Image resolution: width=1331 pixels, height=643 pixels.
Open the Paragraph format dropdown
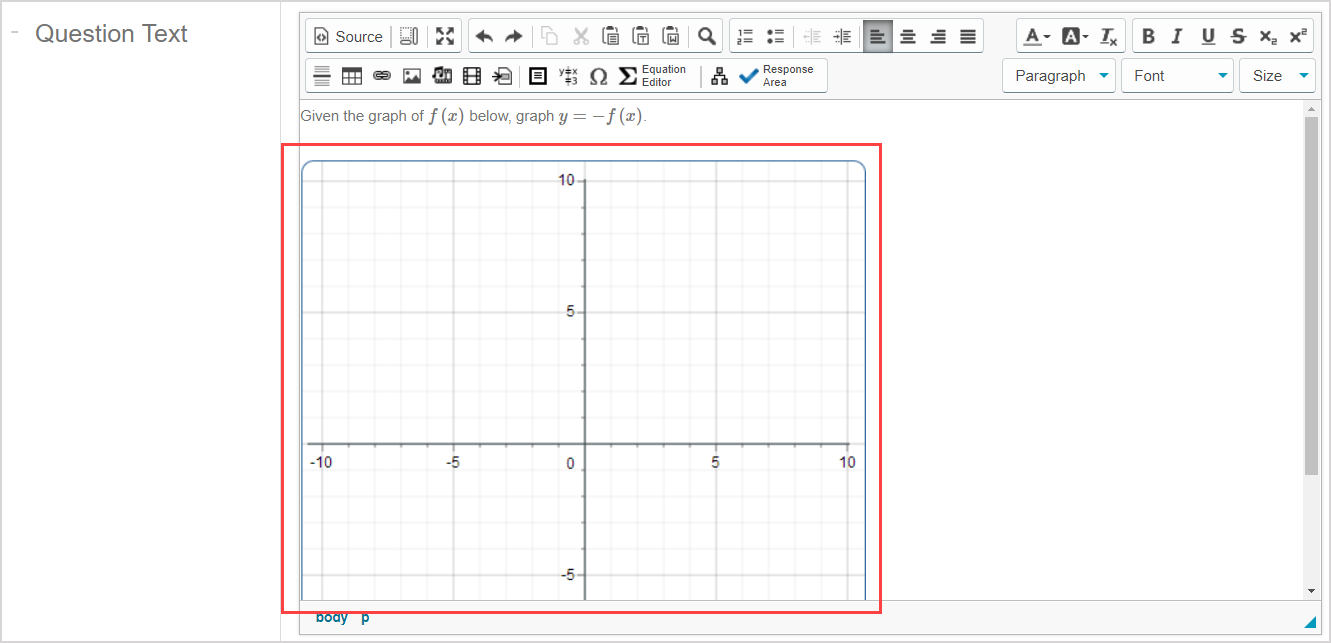coord(1058,75)
